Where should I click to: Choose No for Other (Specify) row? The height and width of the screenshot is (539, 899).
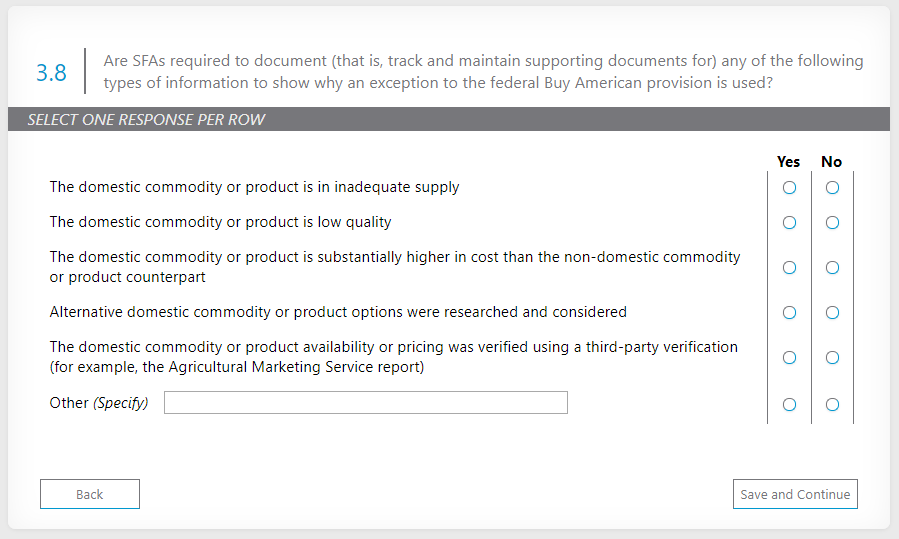click(832, 404)
